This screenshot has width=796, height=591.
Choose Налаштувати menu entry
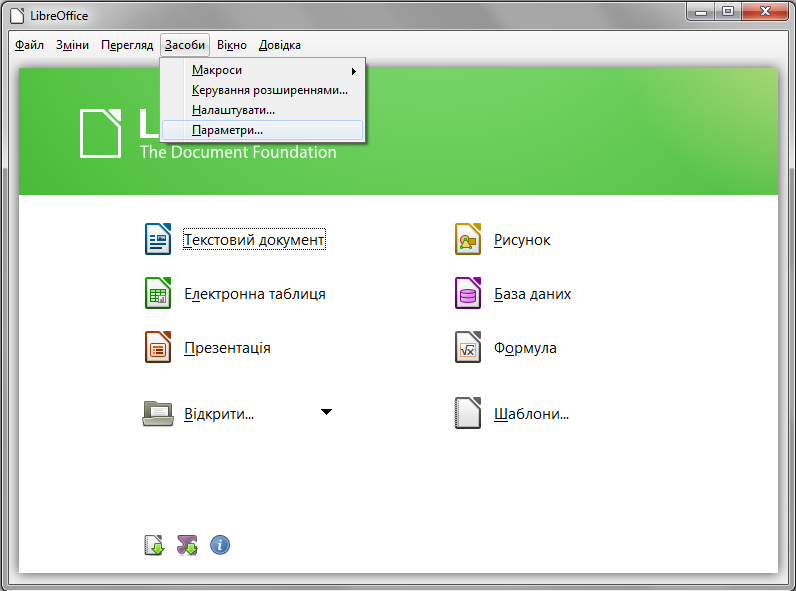(262, 110)
